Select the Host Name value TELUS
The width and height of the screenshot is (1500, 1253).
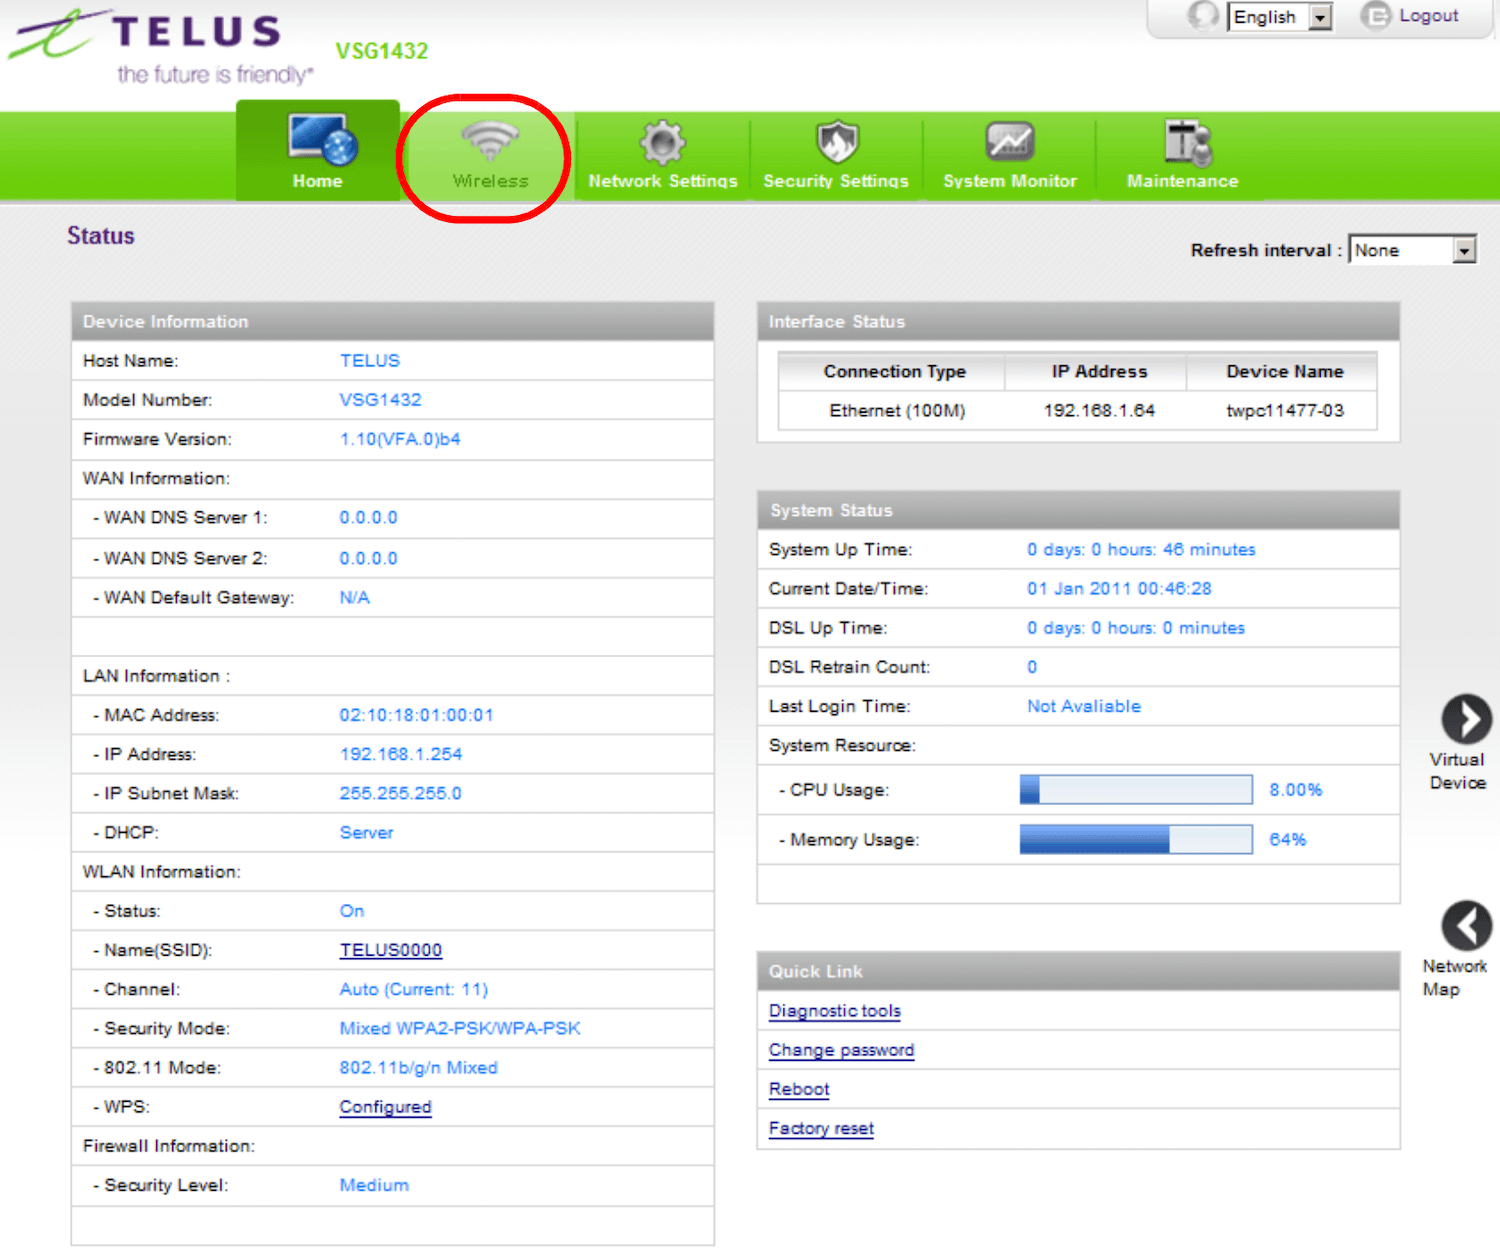pos(370,361)
